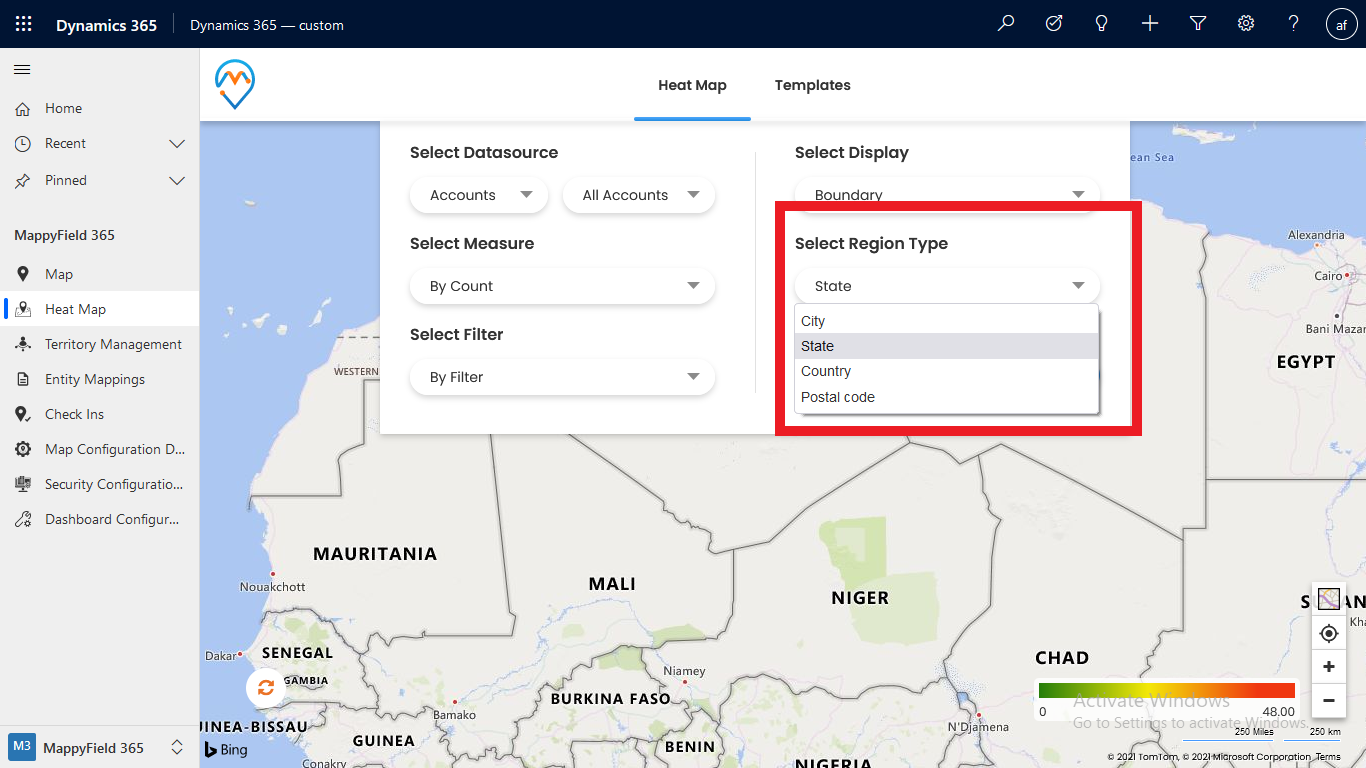The height and width of the screenshot is (768, 1366).
Task: Open the task flow checkmark circle icon
Action: click(1054, 24)
